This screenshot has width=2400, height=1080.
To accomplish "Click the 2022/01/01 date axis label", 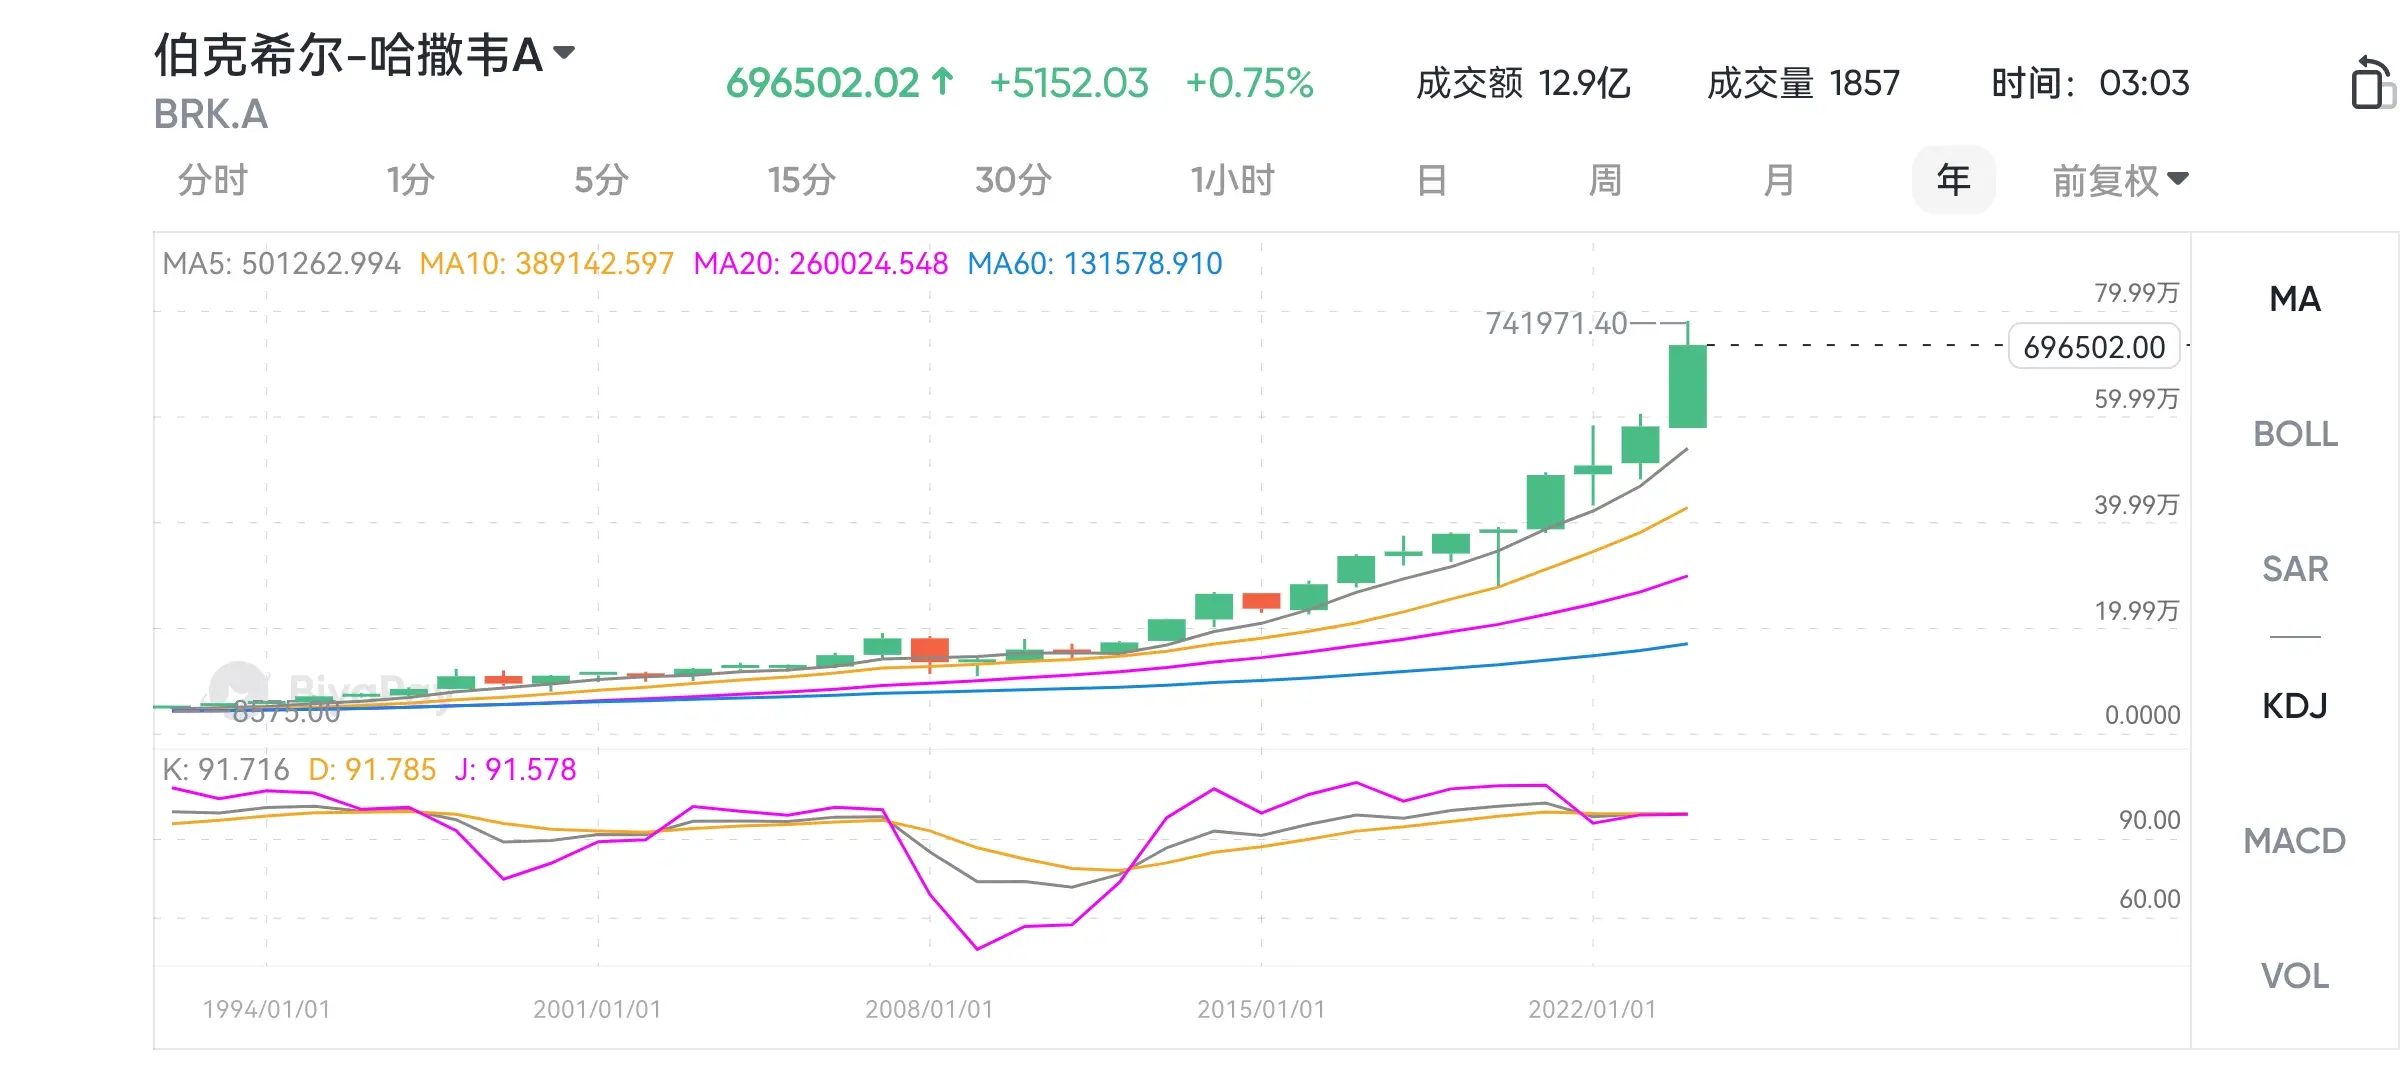I will click(x=1592, y=1009).
